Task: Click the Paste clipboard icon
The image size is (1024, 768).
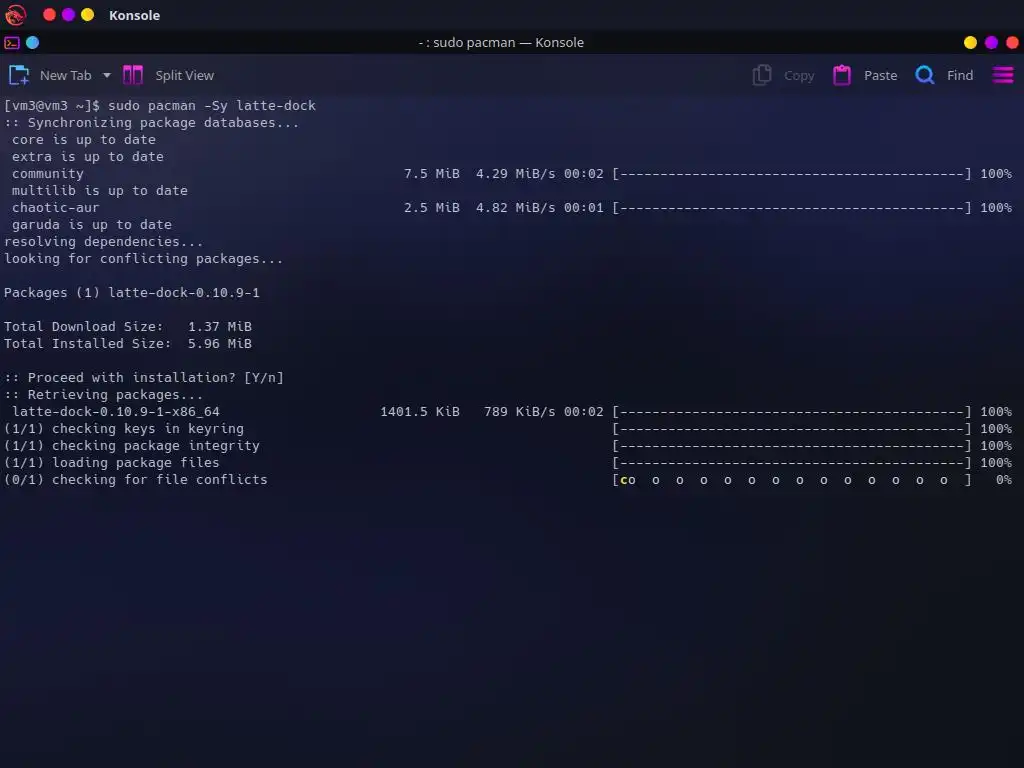Action: point(842,75)
